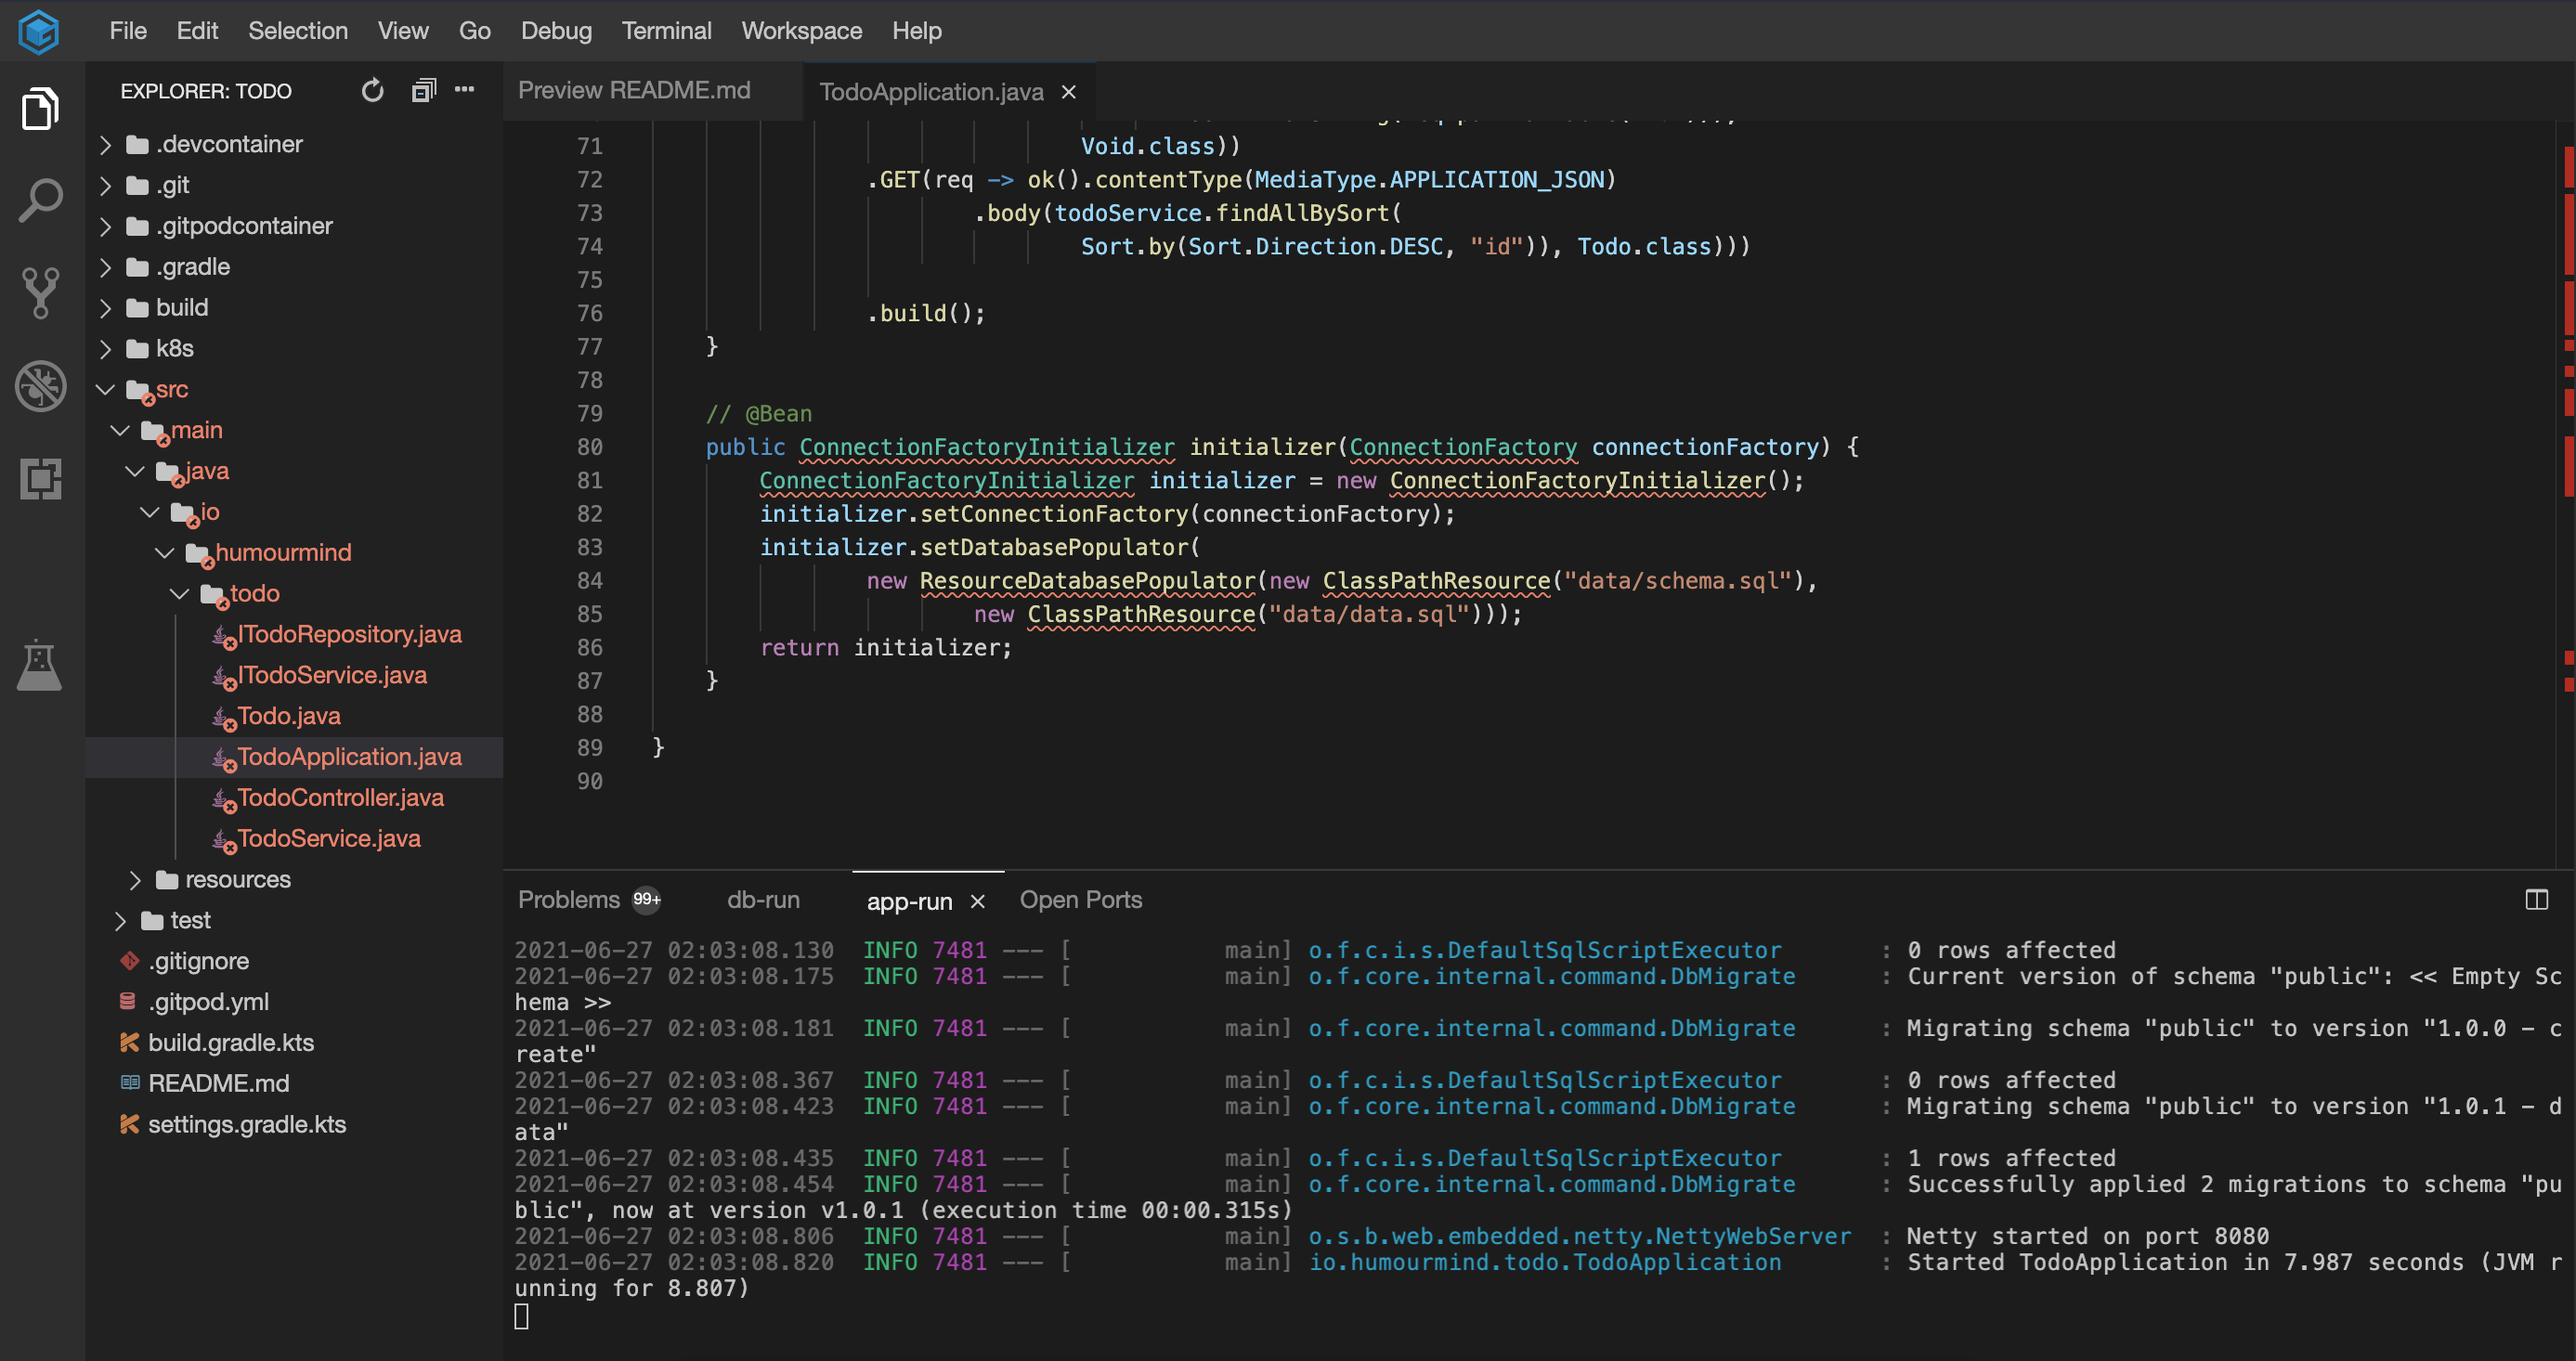This screenshot has height=1361, width=2576.
Task: Switch to the Preview README.md tab
Action: coord(633,90)
